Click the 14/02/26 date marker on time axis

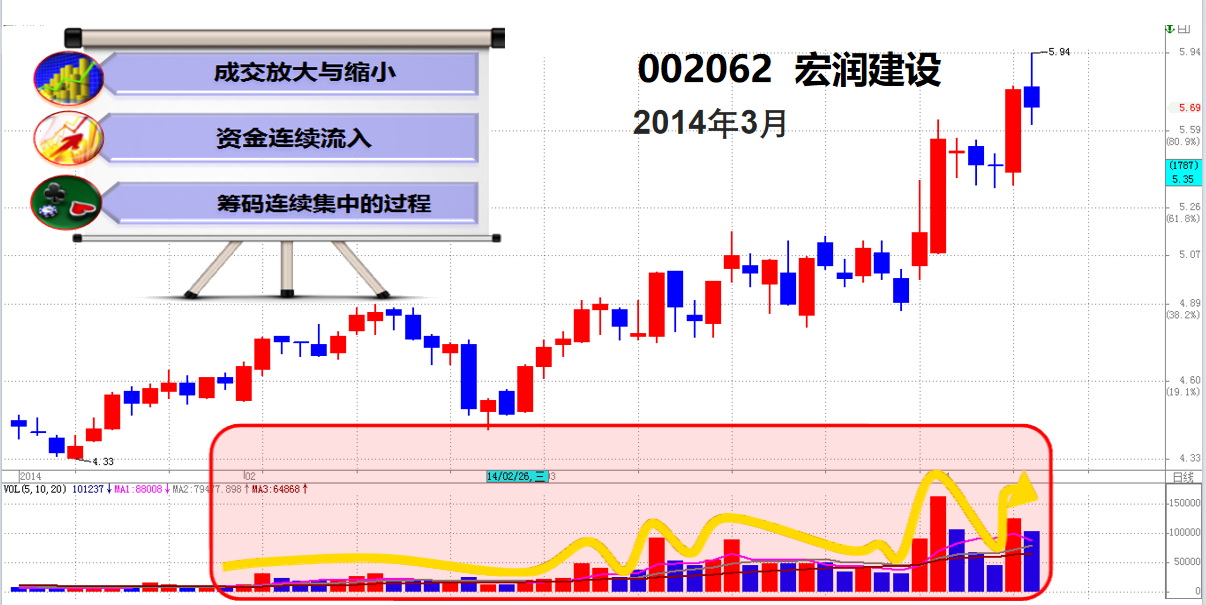[x=515, y=476]
